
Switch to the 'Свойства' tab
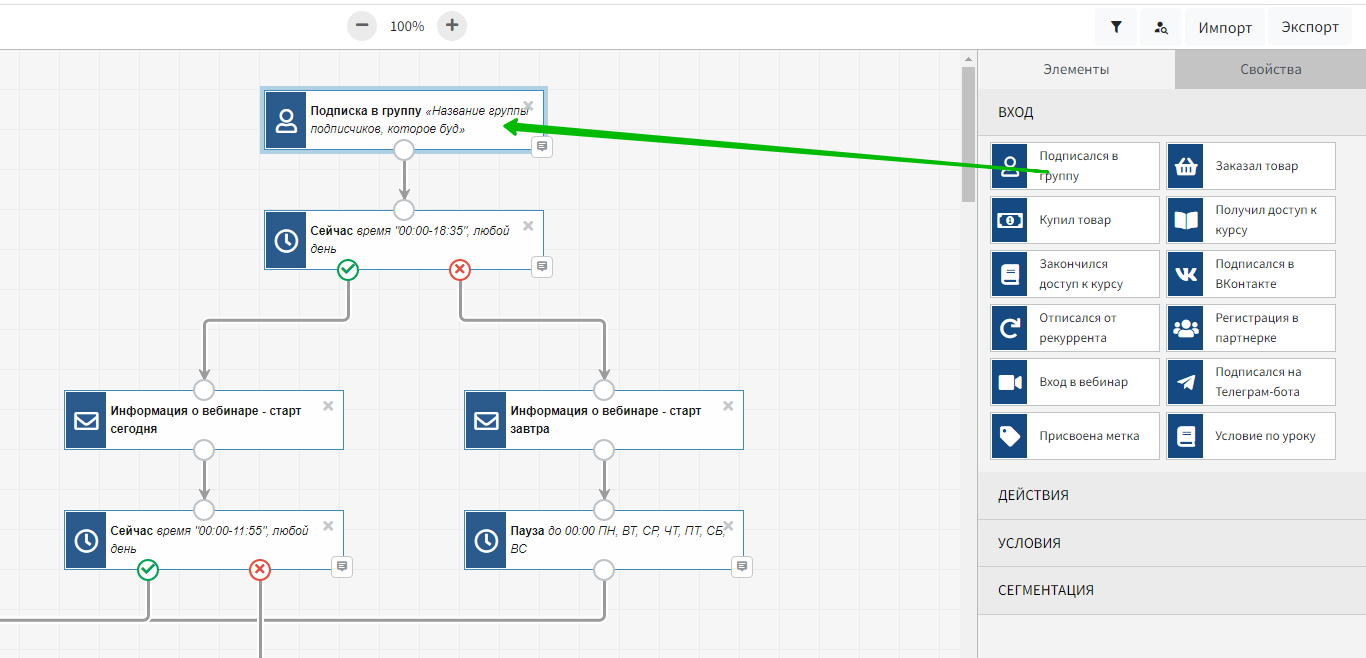click(1270, 69)
